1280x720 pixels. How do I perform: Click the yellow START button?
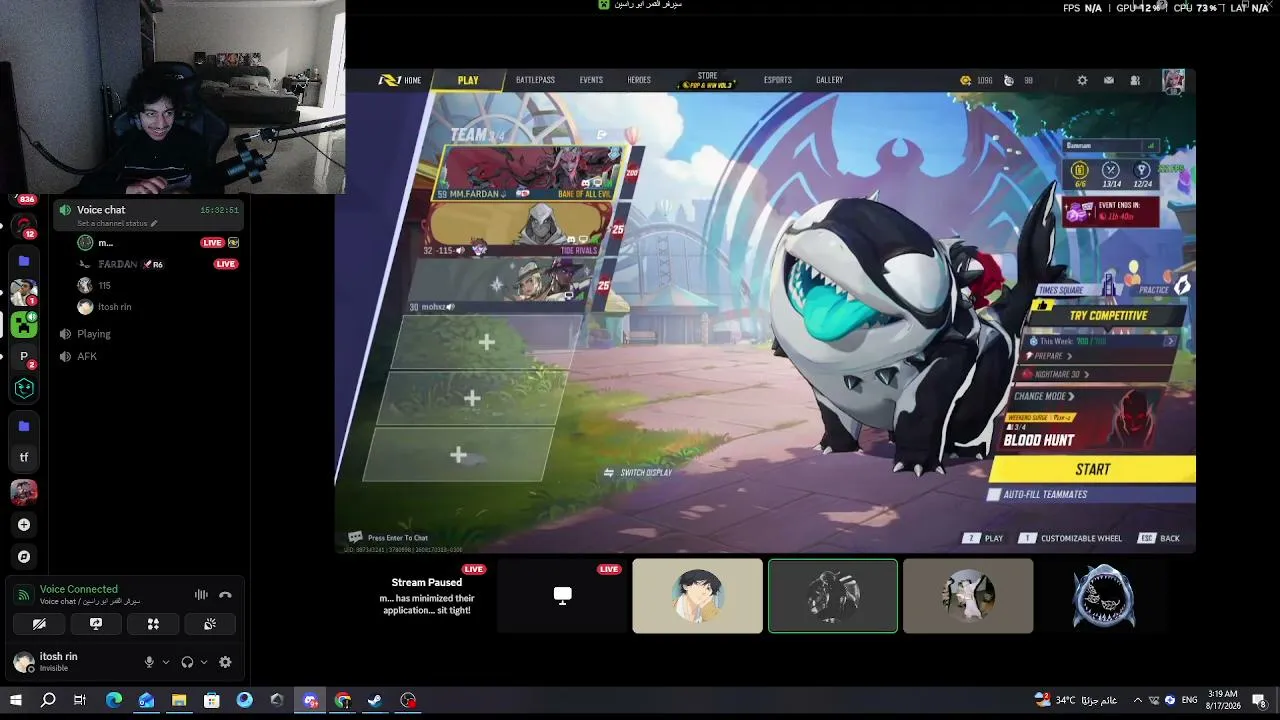(1093, 469)
